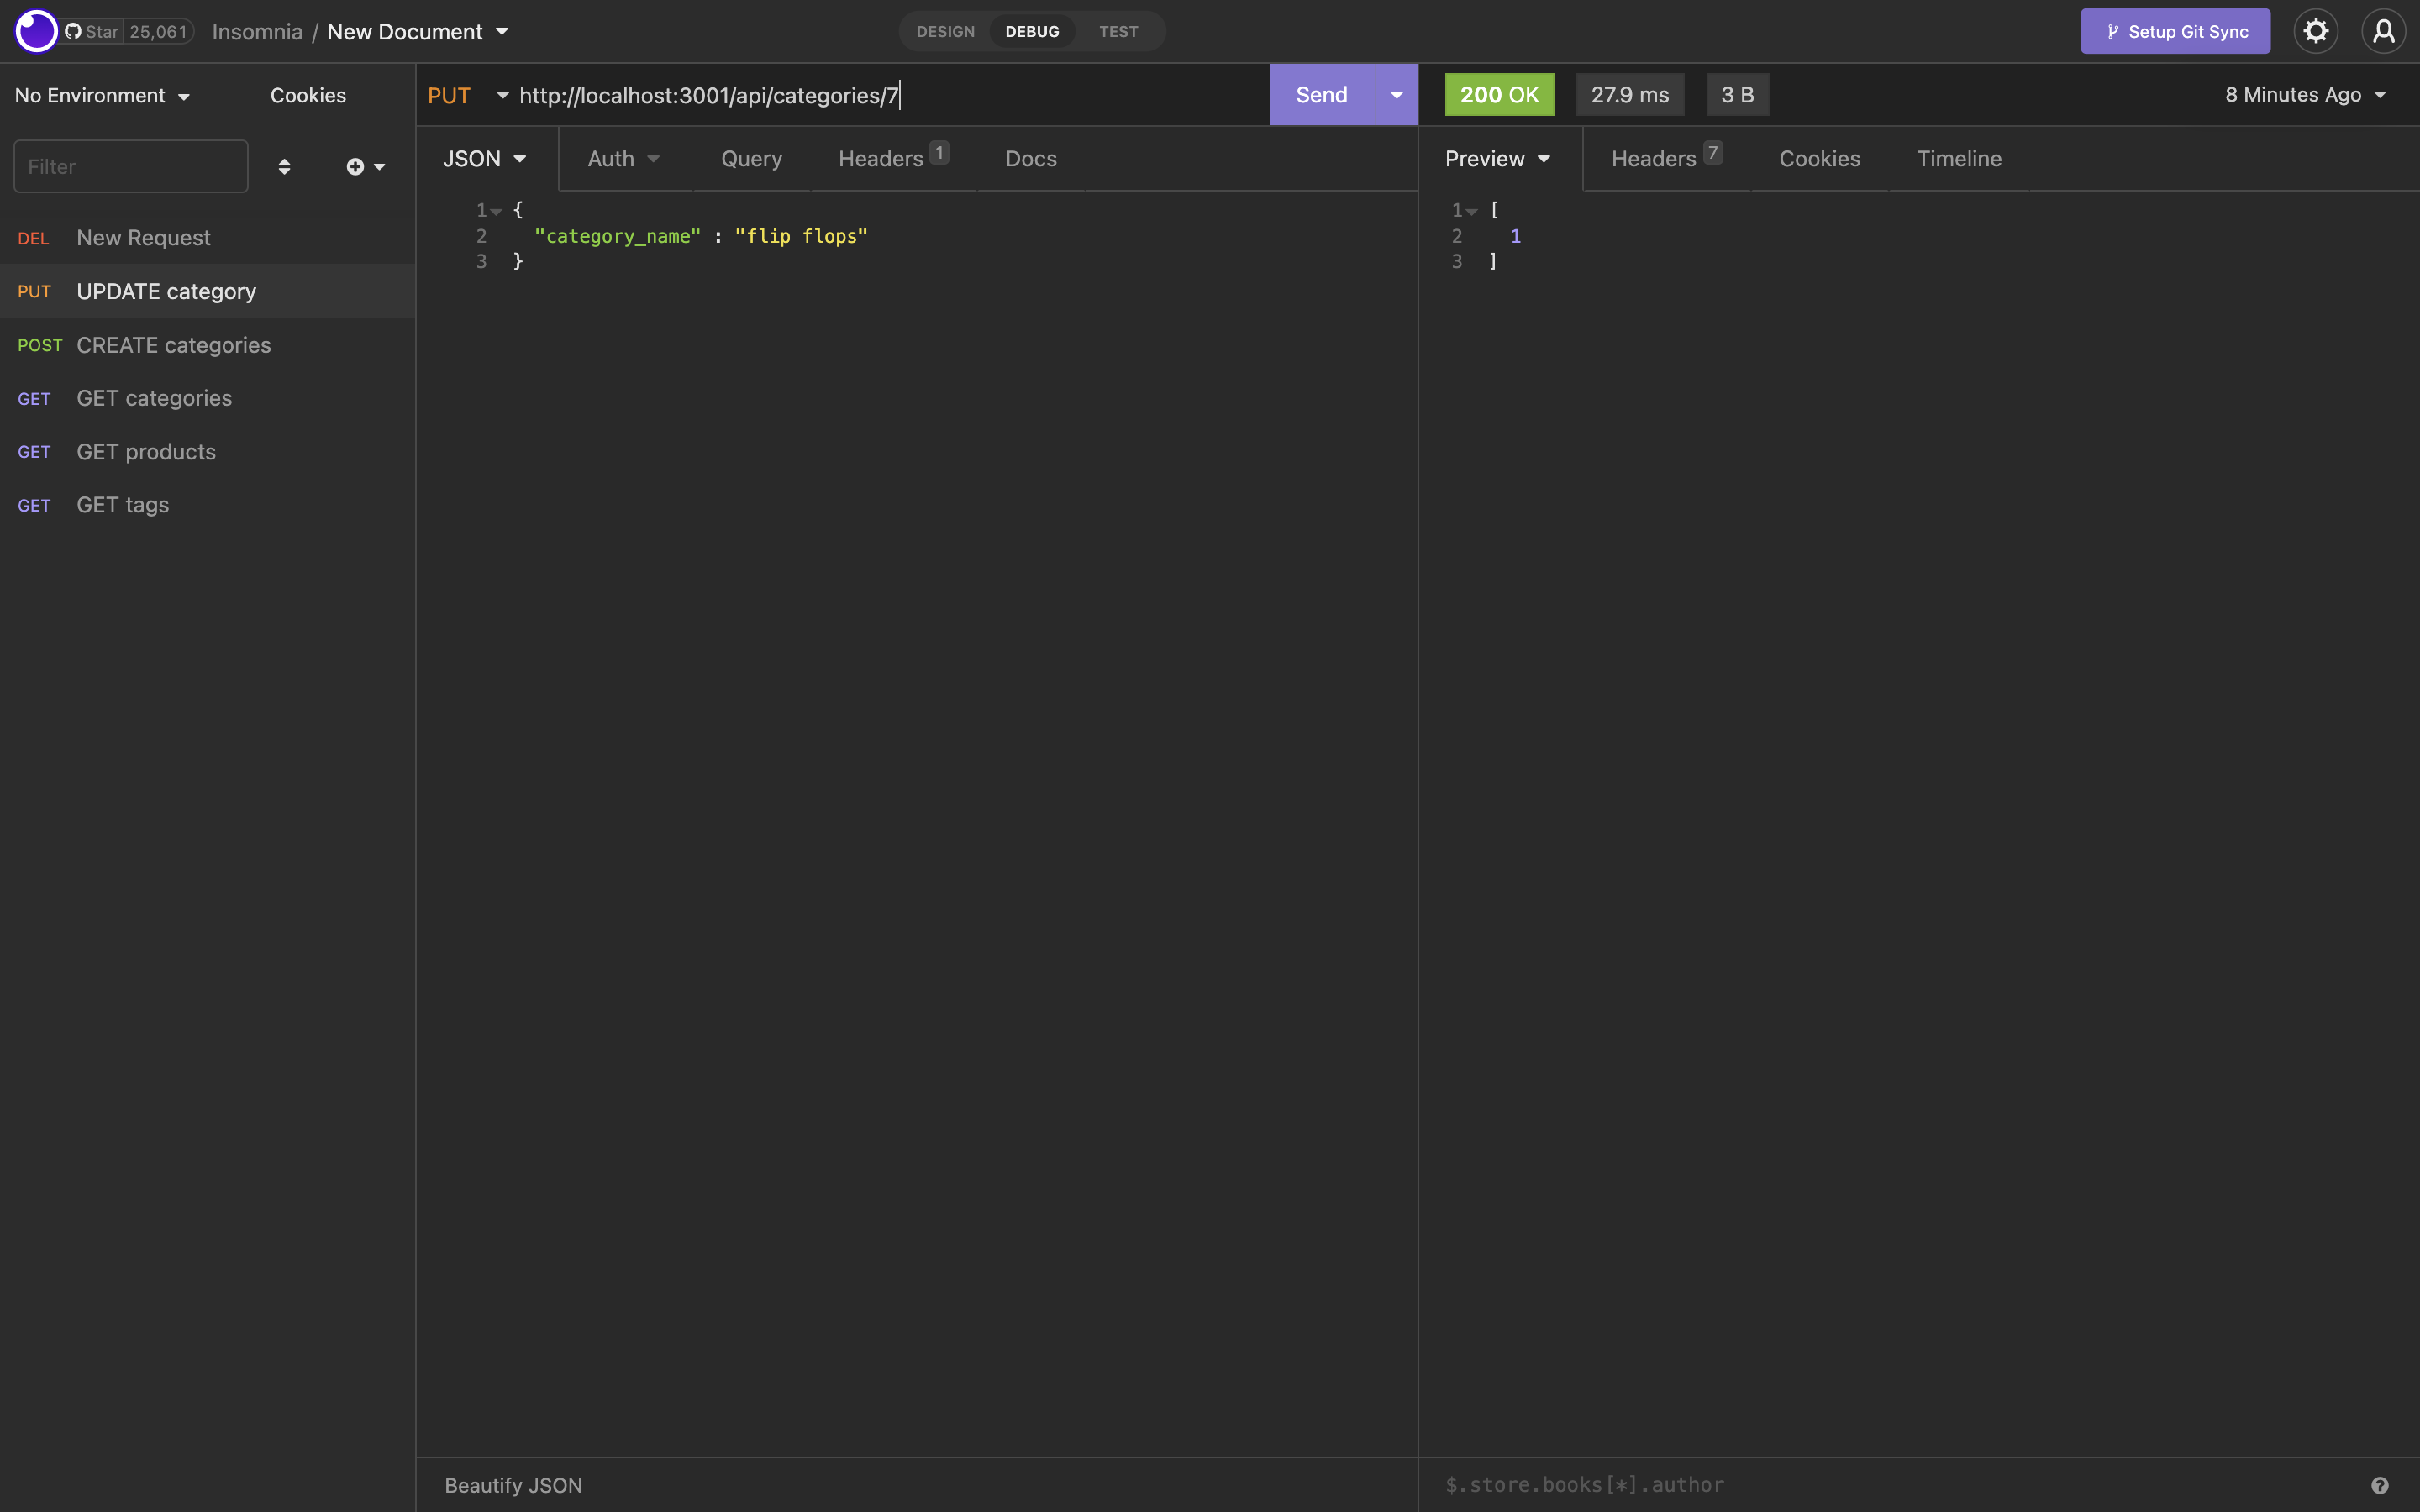Image resolution: width=2420 pixels, height=1512 pixels.
Task: Open the Docs tab
Action: tap(1030, 158)
